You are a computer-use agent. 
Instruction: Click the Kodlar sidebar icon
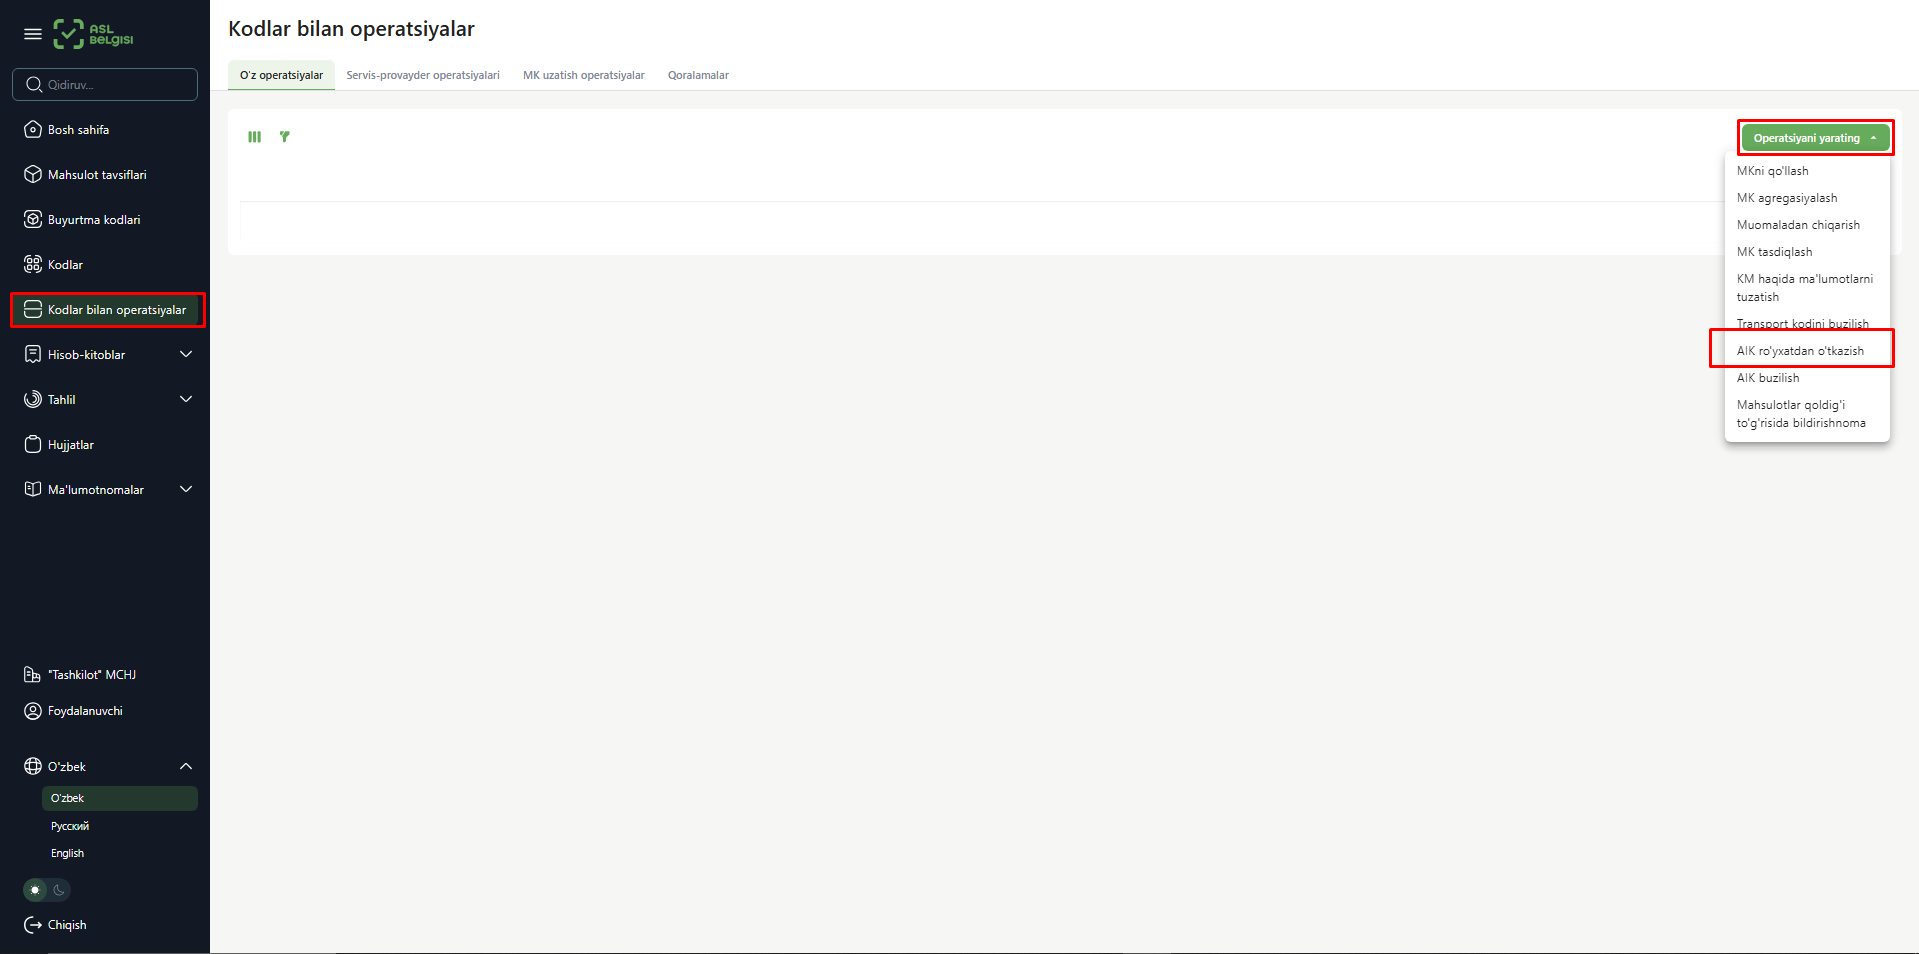[x=33, y=264]
